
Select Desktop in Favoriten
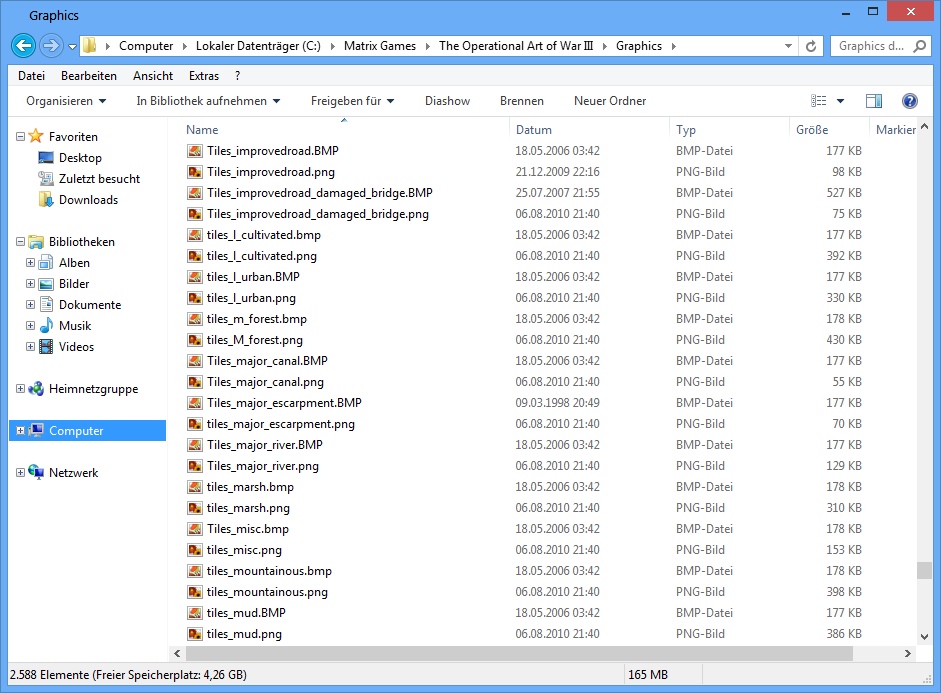pos(80,158)
